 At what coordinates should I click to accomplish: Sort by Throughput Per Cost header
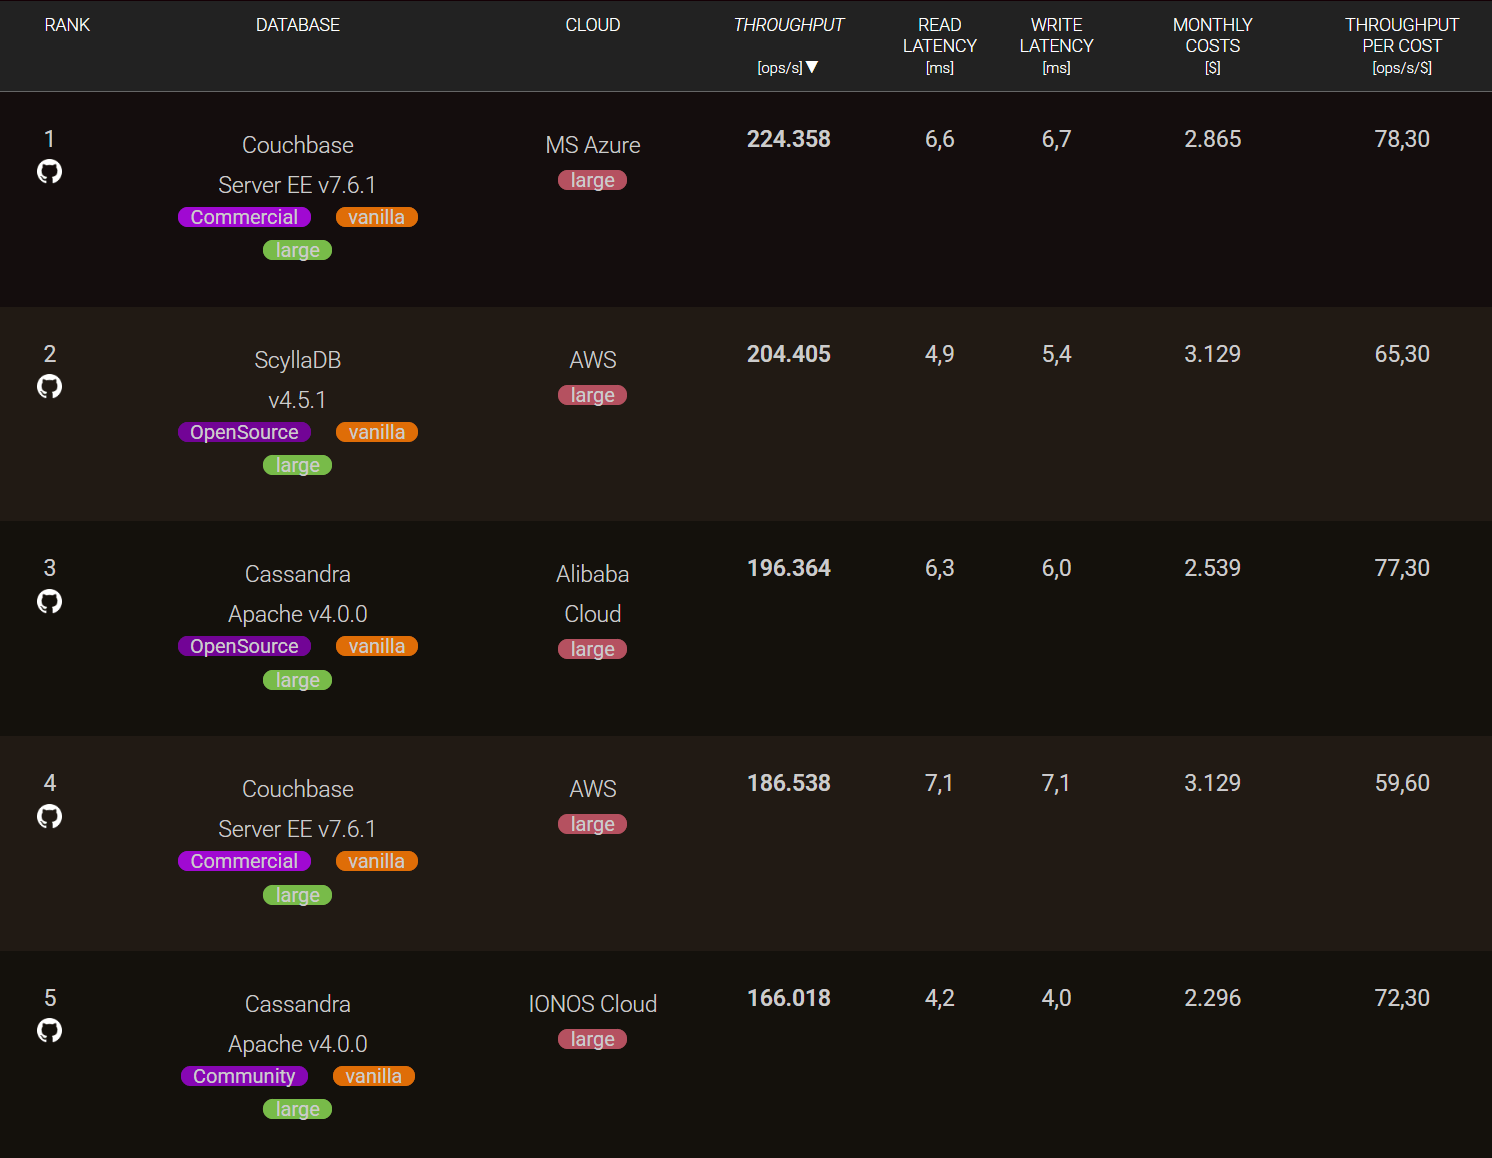click(1401, 36)
